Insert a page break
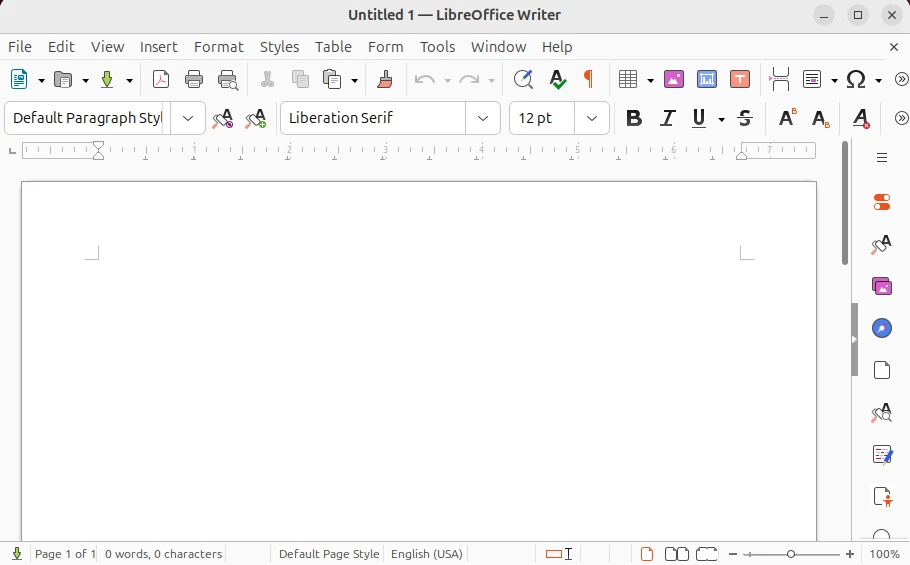Screen dimensions: 910x565 coord(780,80)
